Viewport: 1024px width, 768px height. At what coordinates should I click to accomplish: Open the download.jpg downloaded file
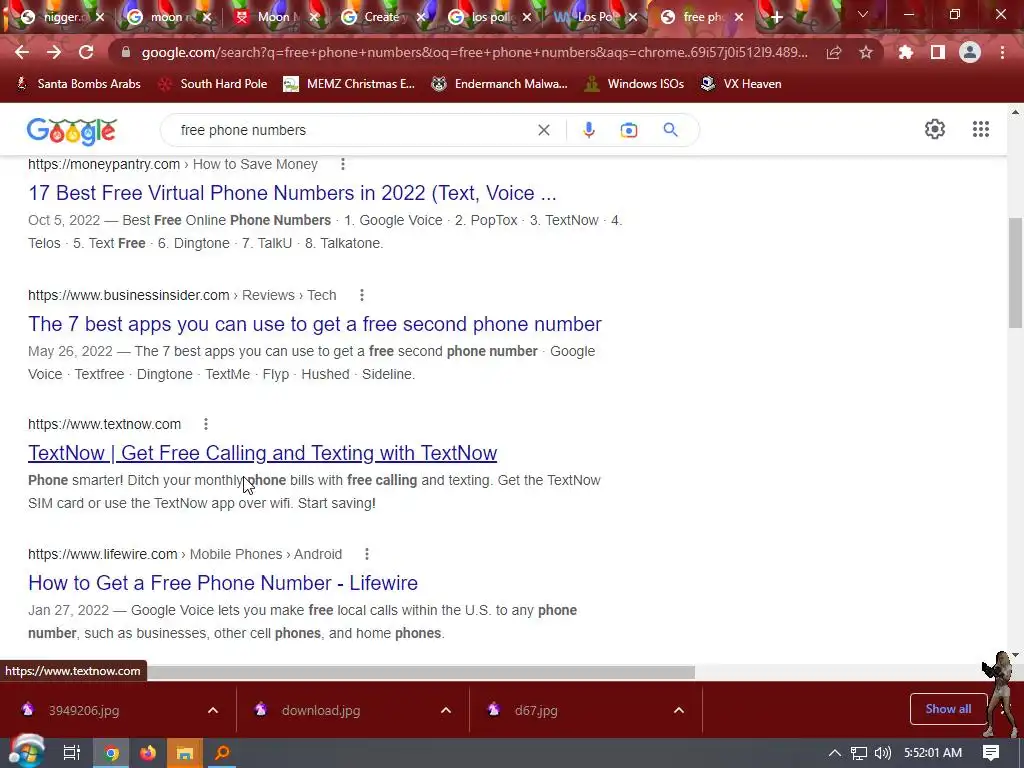(321, 711)
